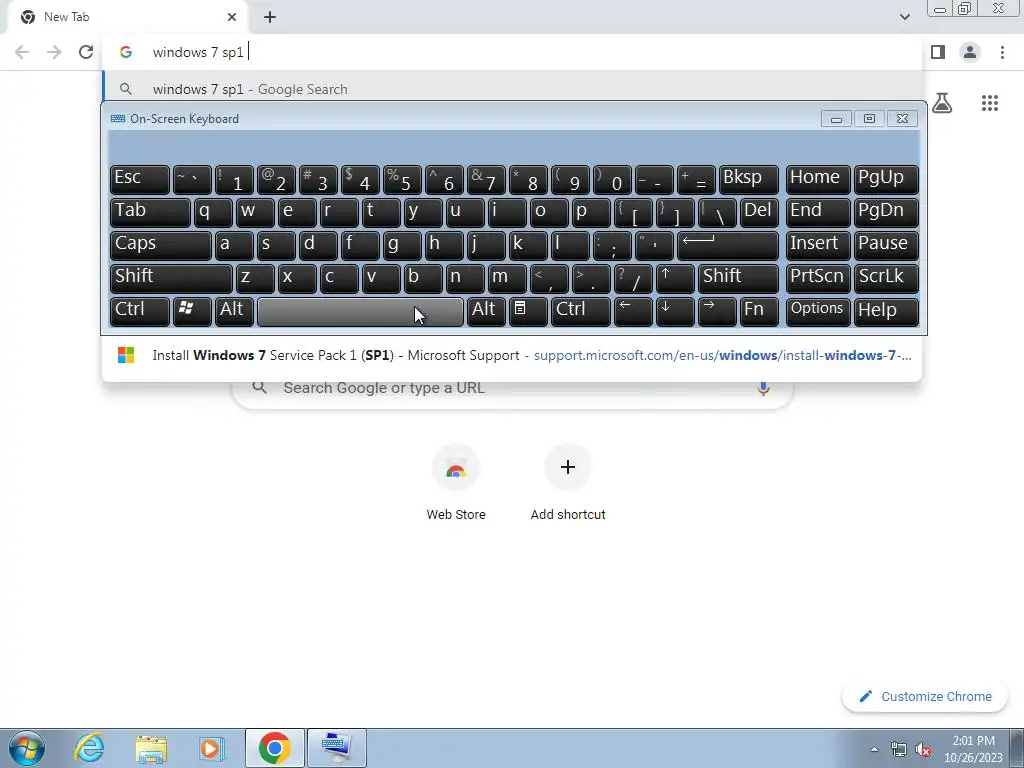Viewport: 1024px width, 768px height.
Task: Launch Internet Explorer from the taskbar
Action: click(89, 748)
